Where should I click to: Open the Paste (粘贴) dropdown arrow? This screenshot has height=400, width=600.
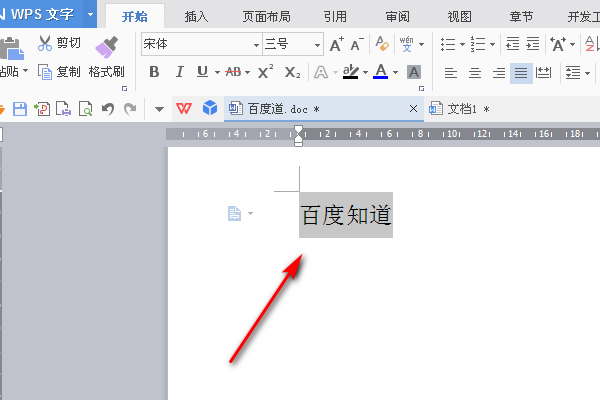pos(26,71)
